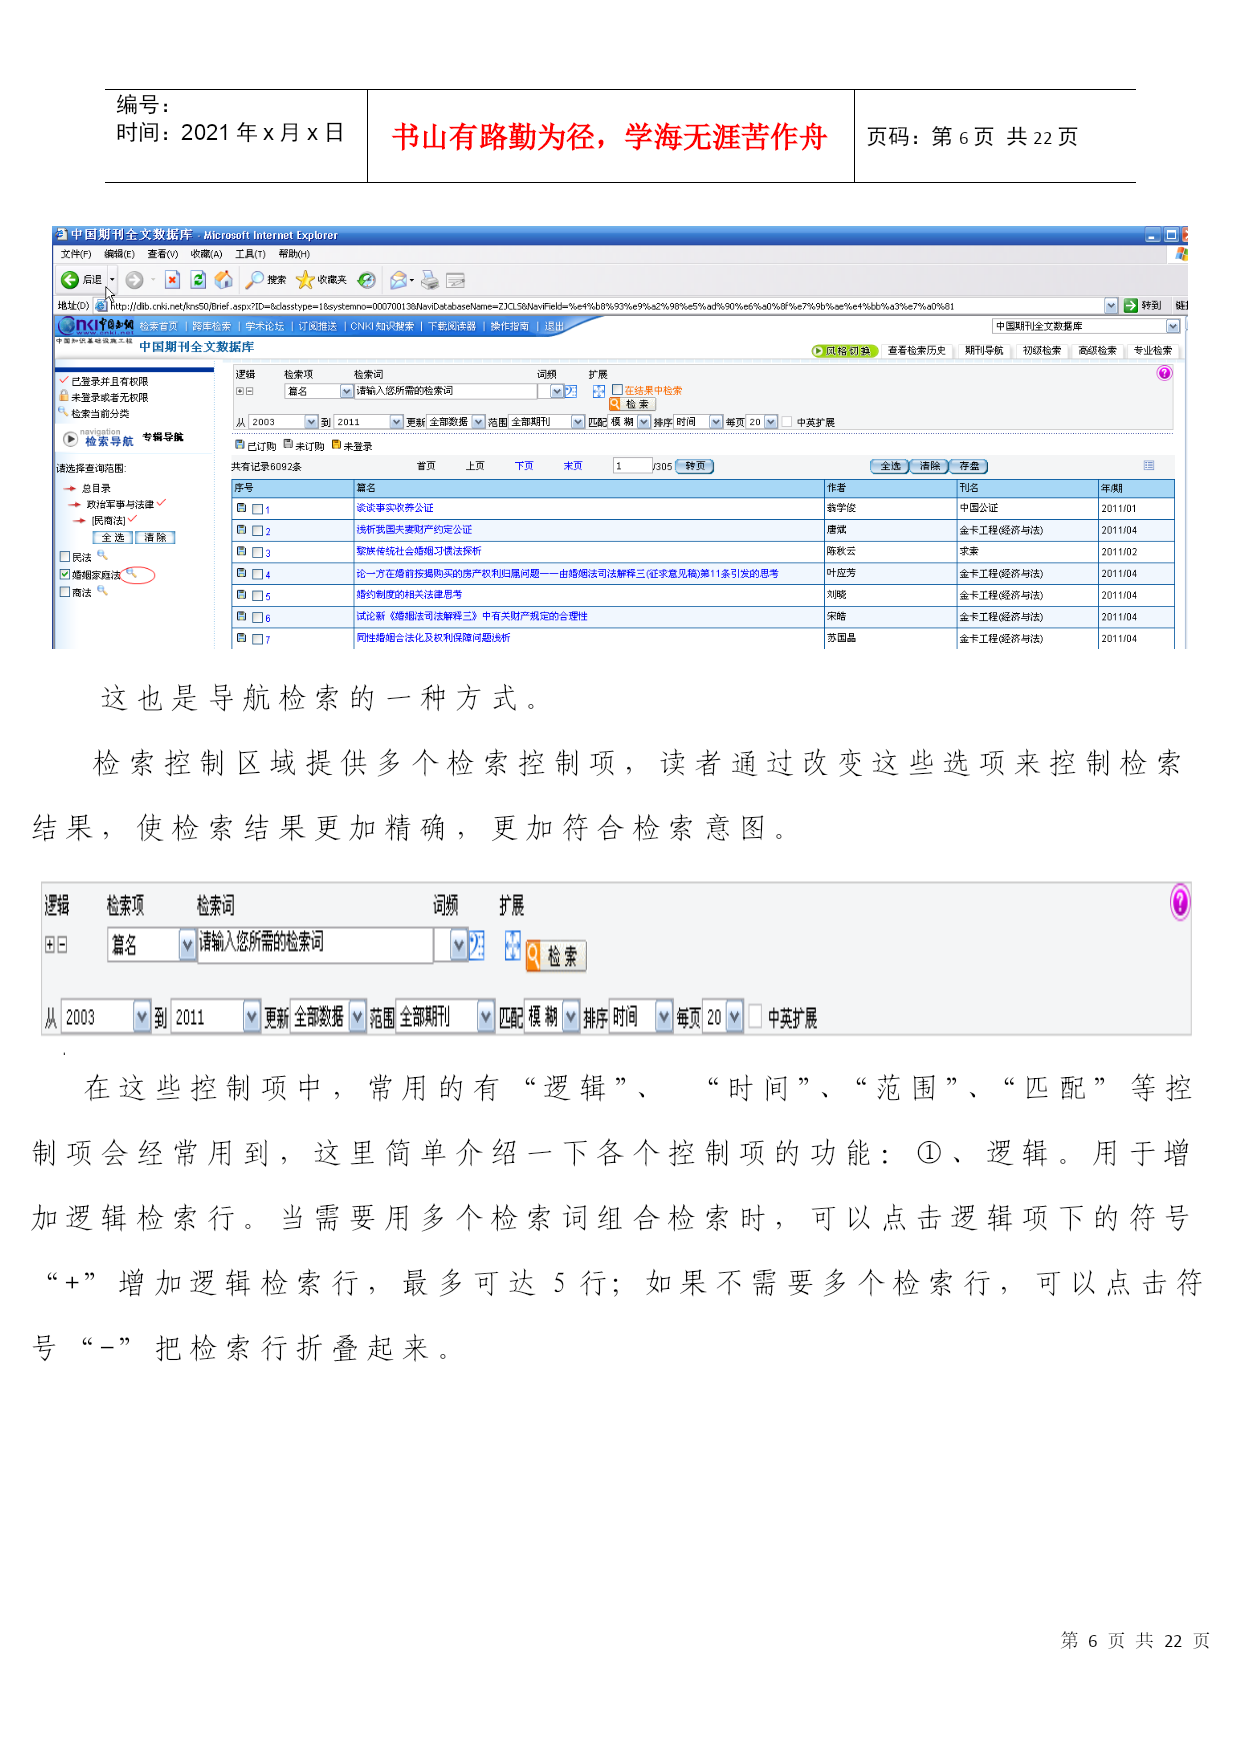The height and width of the screenshot is (1755, 1241).
Task: Click the IE Back arrow button
Action: (70, 280)
